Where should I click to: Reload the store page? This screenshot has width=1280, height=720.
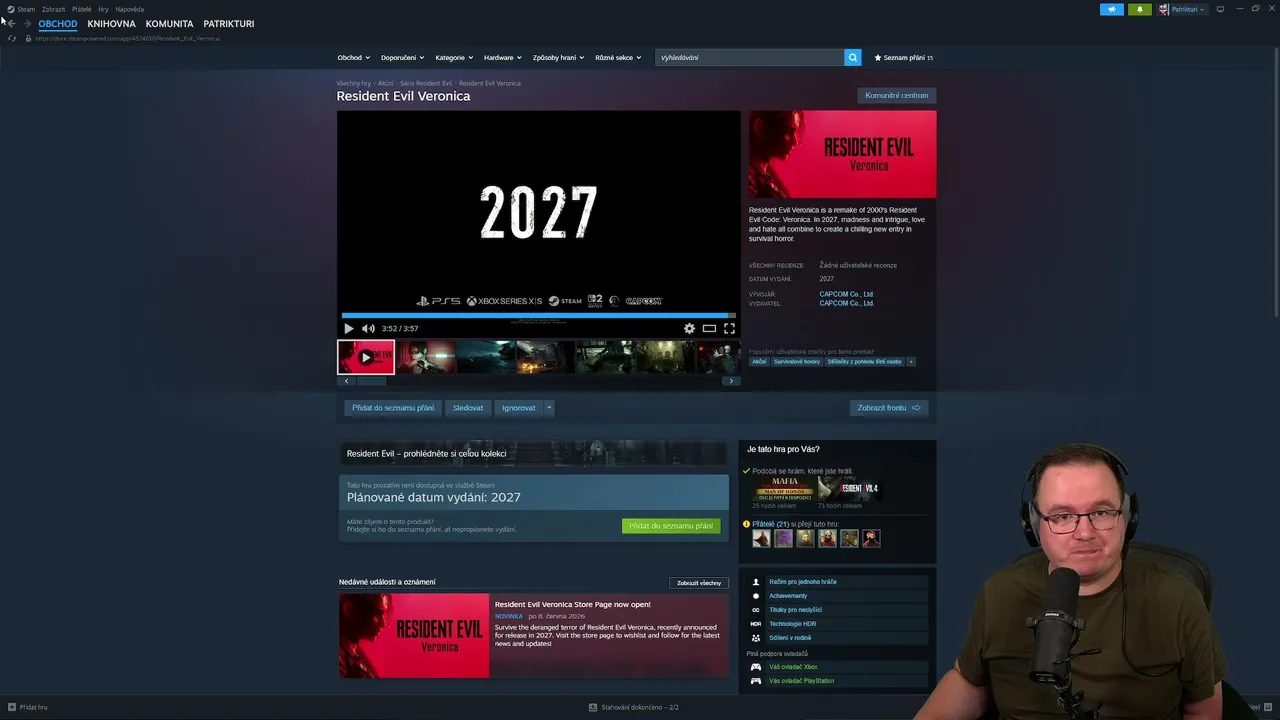12,38
